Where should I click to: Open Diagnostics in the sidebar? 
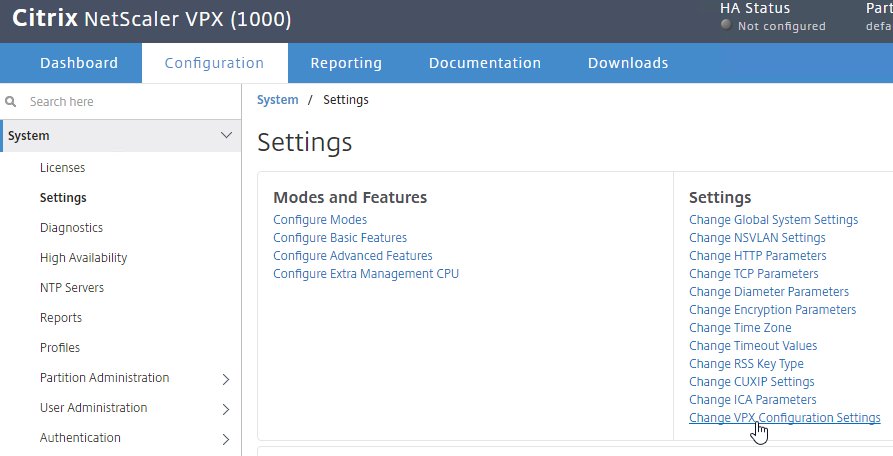click(x=71, y=228)
